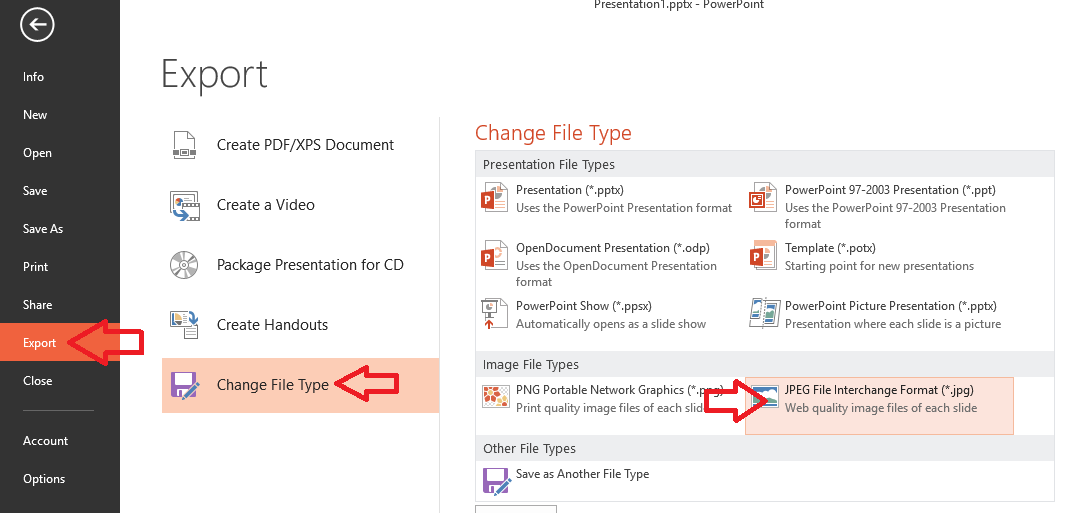
Task: Click the PowerPoint Picture Presentation icon
Action: (764, 314)
